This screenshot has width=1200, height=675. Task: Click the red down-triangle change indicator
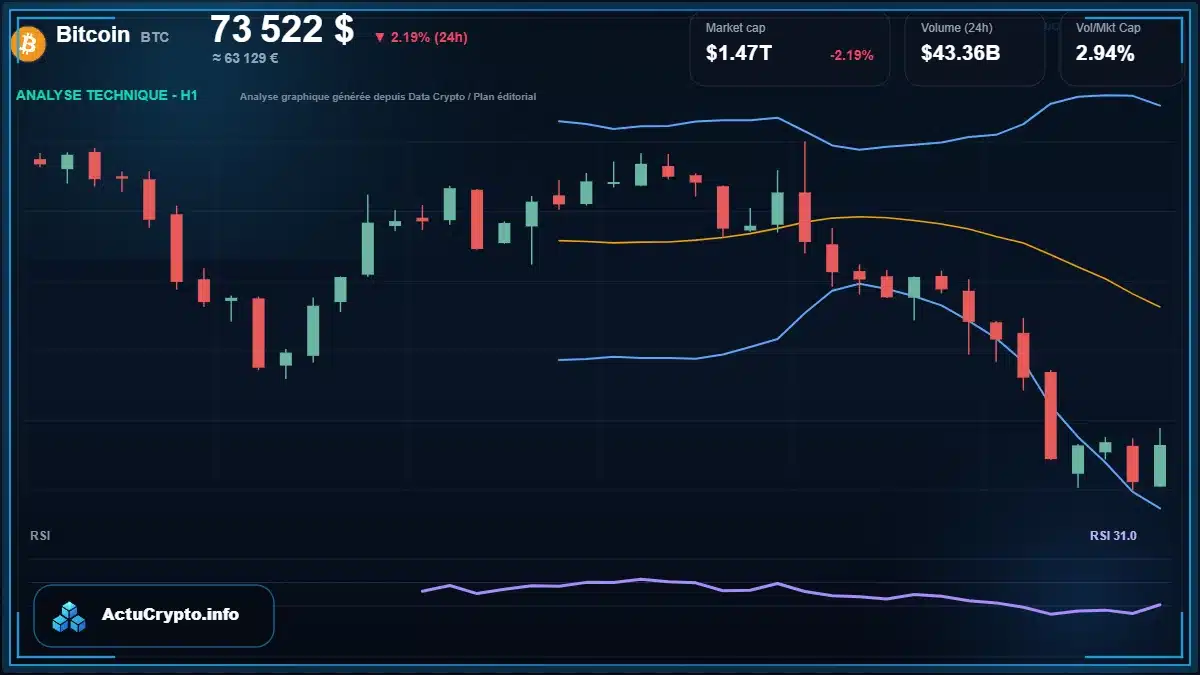[380, 38]
